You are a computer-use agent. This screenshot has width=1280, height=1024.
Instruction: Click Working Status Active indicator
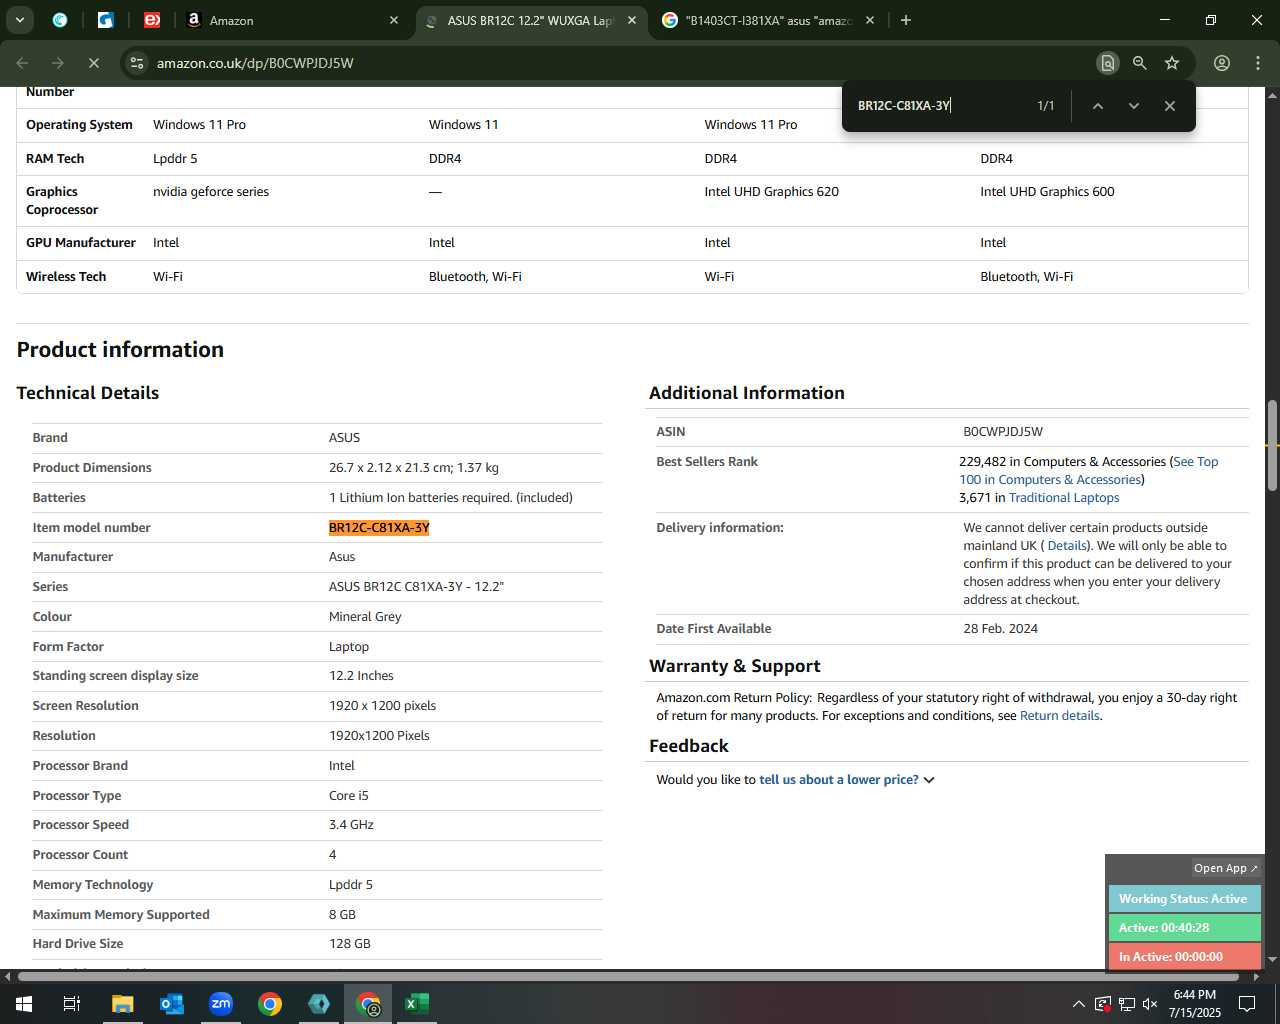(x=1184, y=899)
